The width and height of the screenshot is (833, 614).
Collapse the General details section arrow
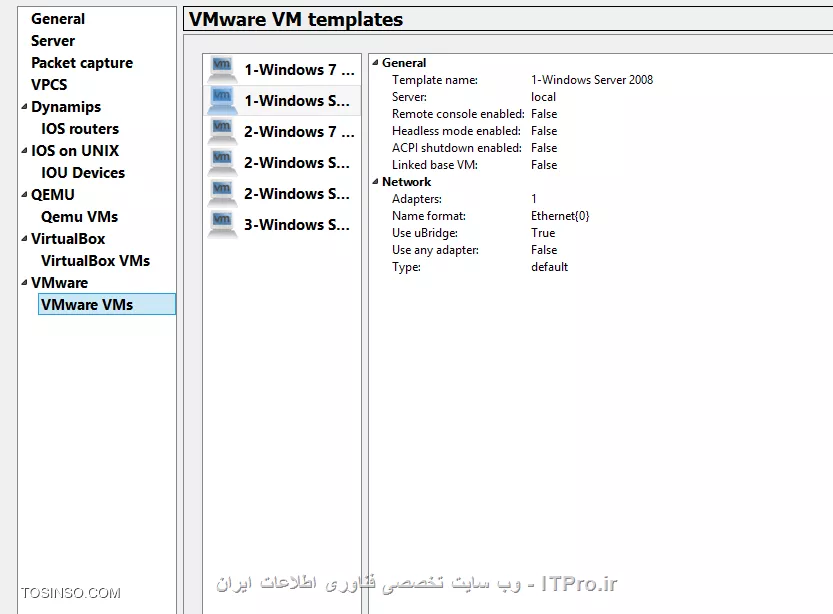tap(376, 63)
